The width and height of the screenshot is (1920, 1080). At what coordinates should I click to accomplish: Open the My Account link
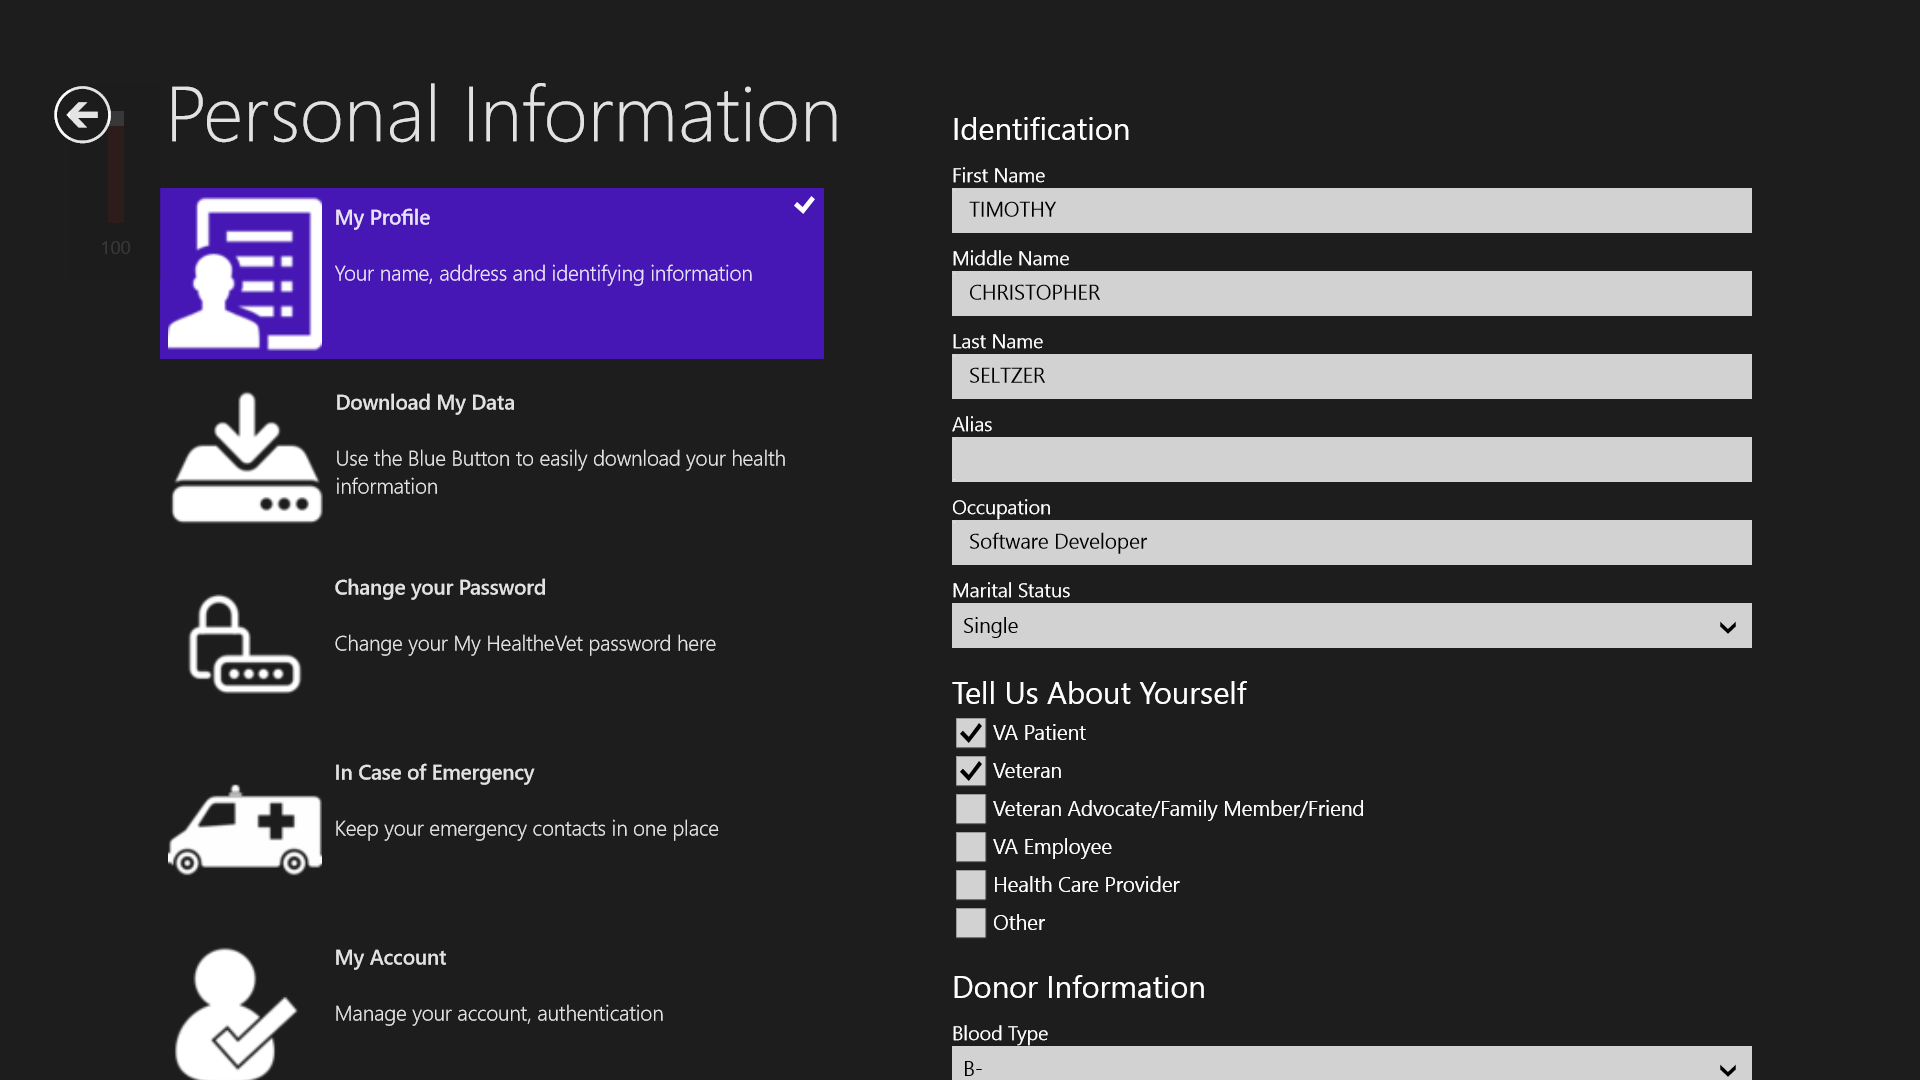[x=390, y=958]
